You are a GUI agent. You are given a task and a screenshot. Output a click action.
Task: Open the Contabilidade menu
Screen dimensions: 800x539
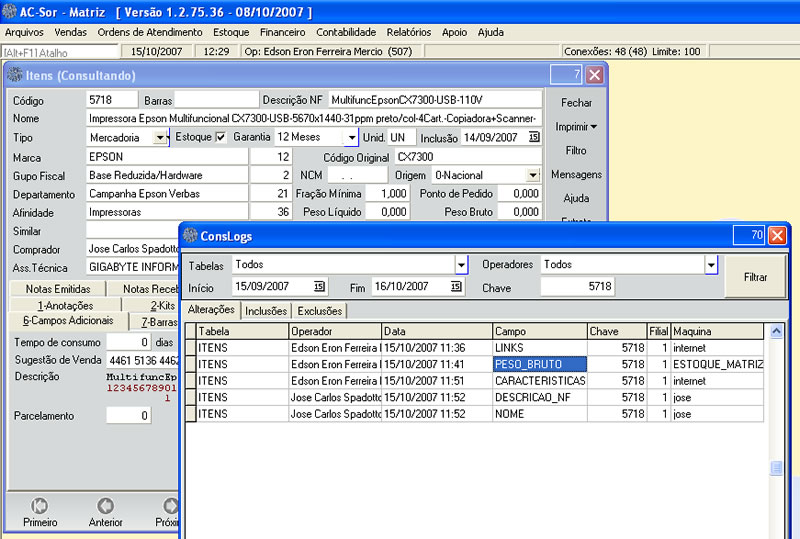point(346,32)
